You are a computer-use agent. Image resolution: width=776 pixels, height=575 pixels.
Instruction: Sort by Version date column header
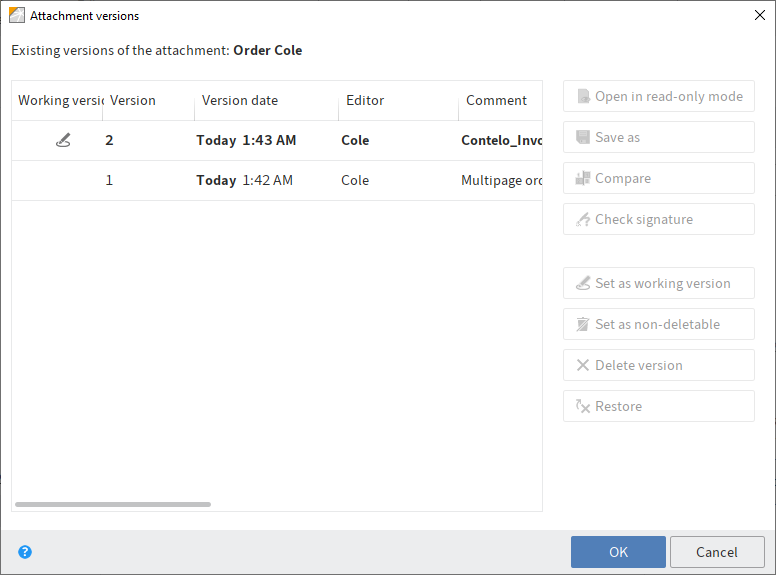point(267,100)
